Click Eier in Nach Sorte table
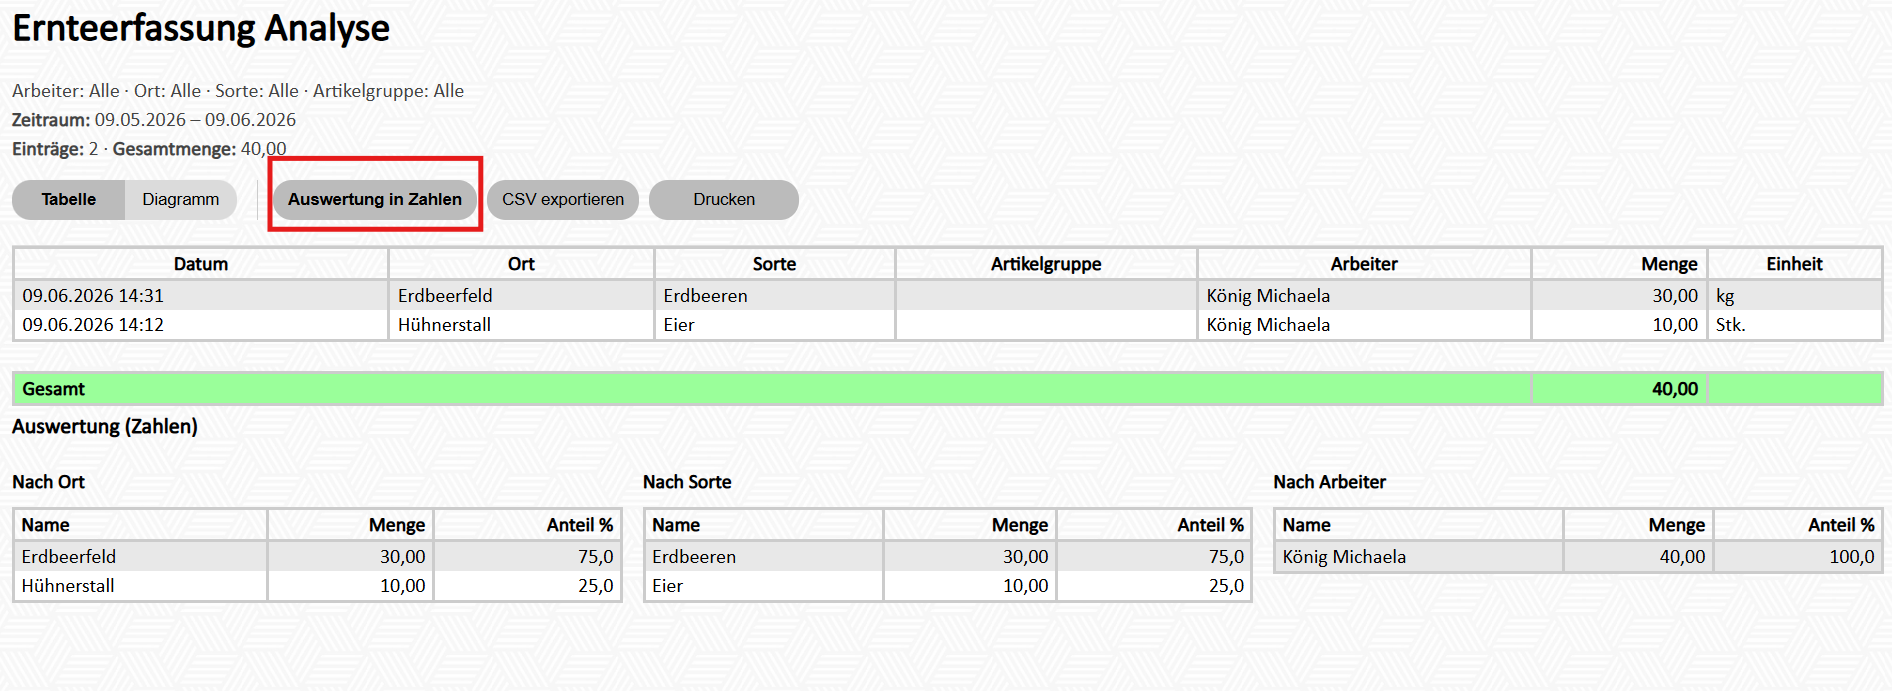This screenshot has width=1892, height=691. click(668, 586)
